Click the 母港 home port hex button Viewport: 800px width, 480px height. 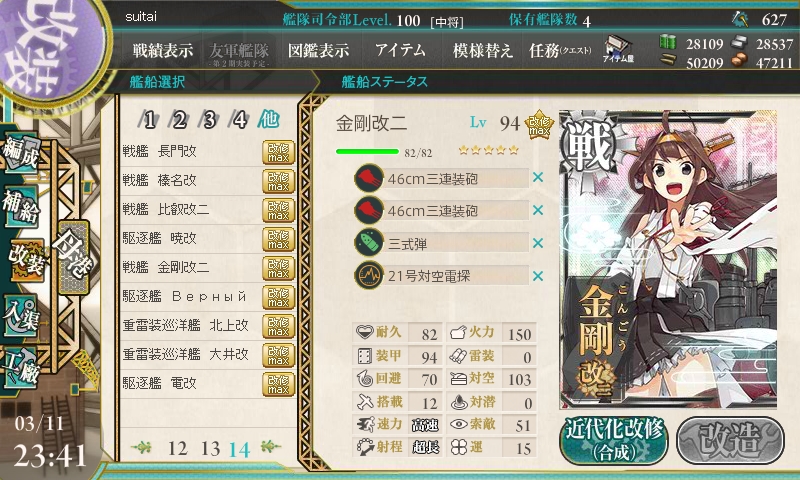click(x=74, y=257)
